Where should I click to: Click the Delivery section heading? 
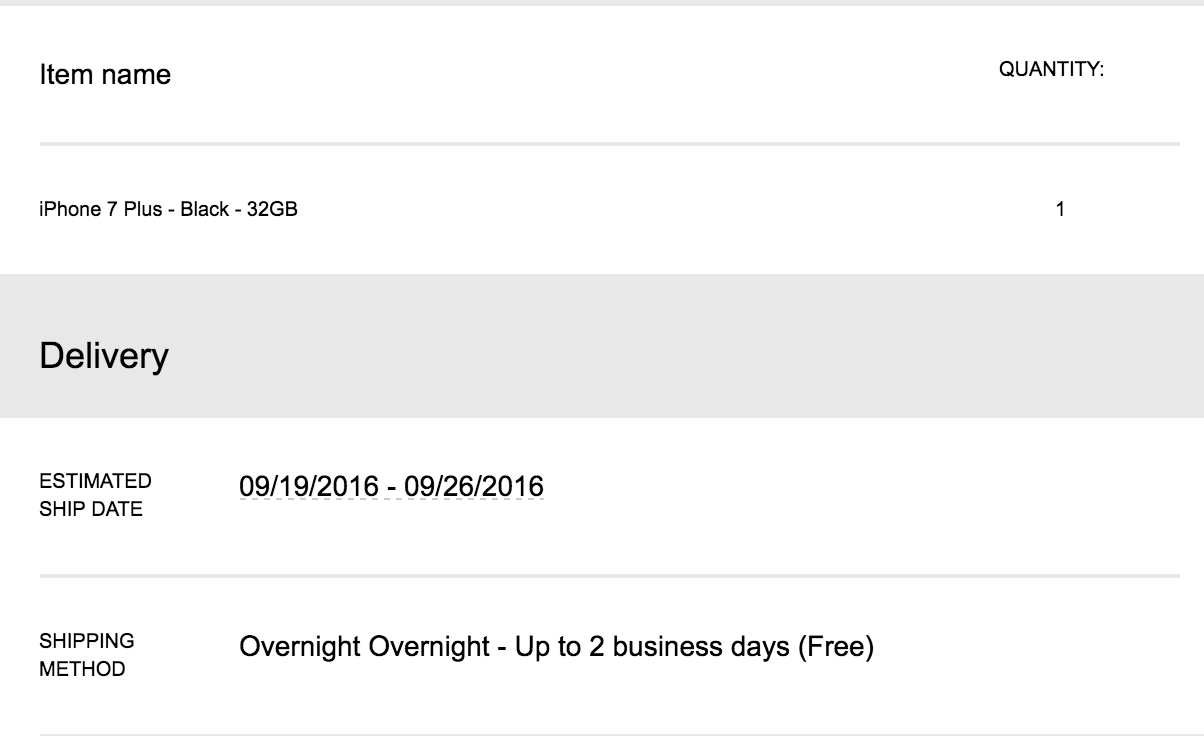coord(104,356)
